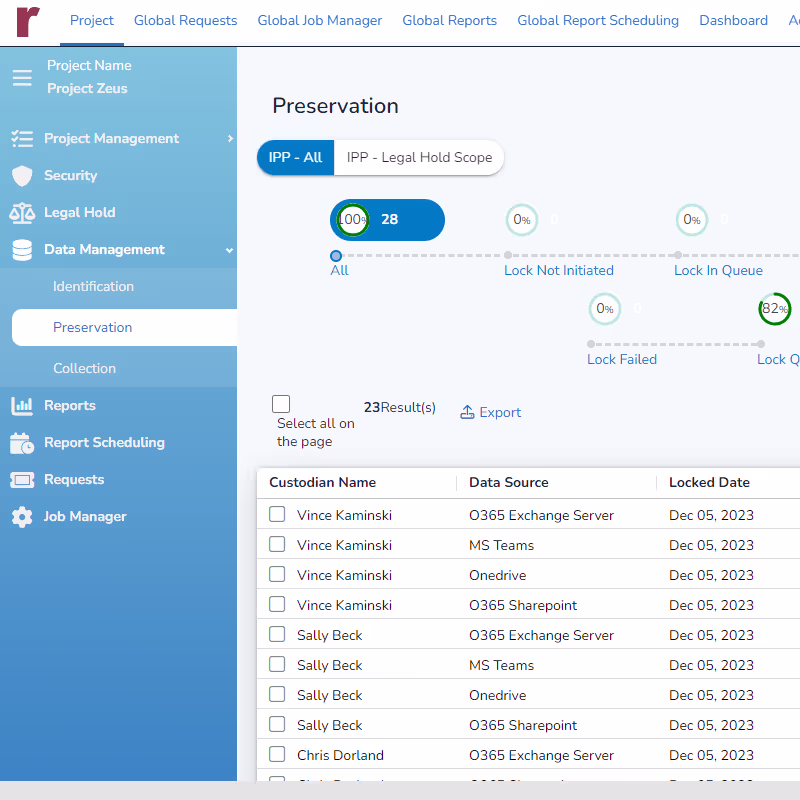Open the Global Report Scheduling tab
Image resolution: width=800 pixels, height=800 pixels.
coord(598,20)
